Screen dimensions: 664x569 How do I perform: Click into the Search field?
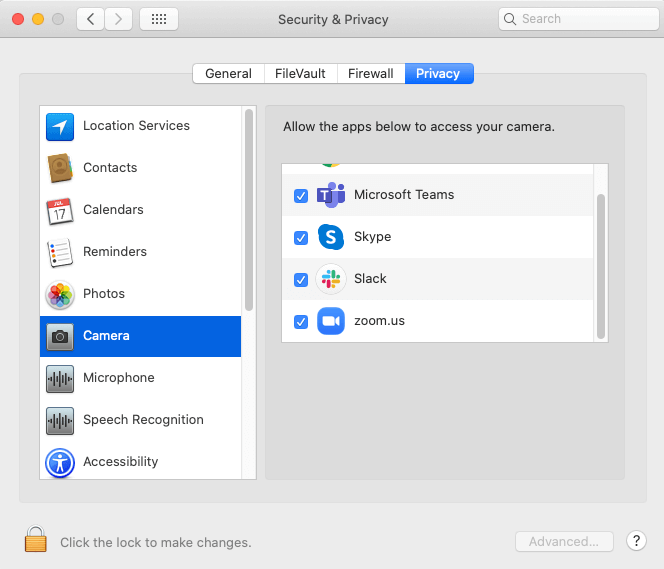pyautogui.click(x=579, y=19)
